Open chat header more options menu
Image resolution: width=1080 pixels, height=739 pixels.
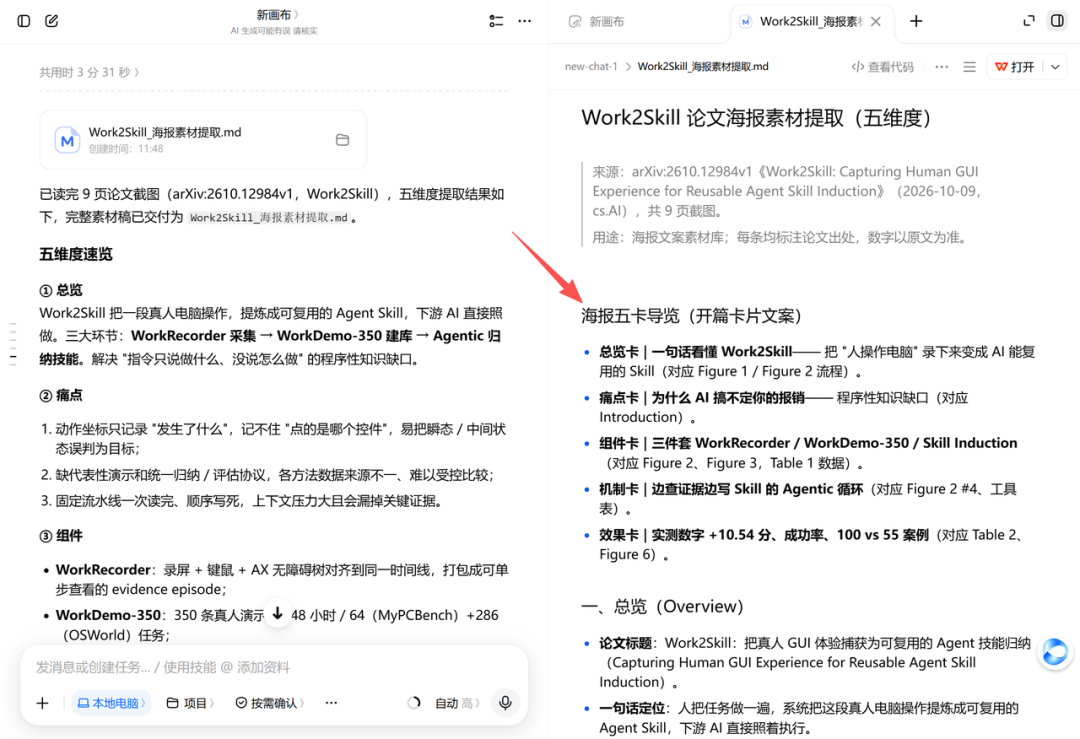pos(525,21)
